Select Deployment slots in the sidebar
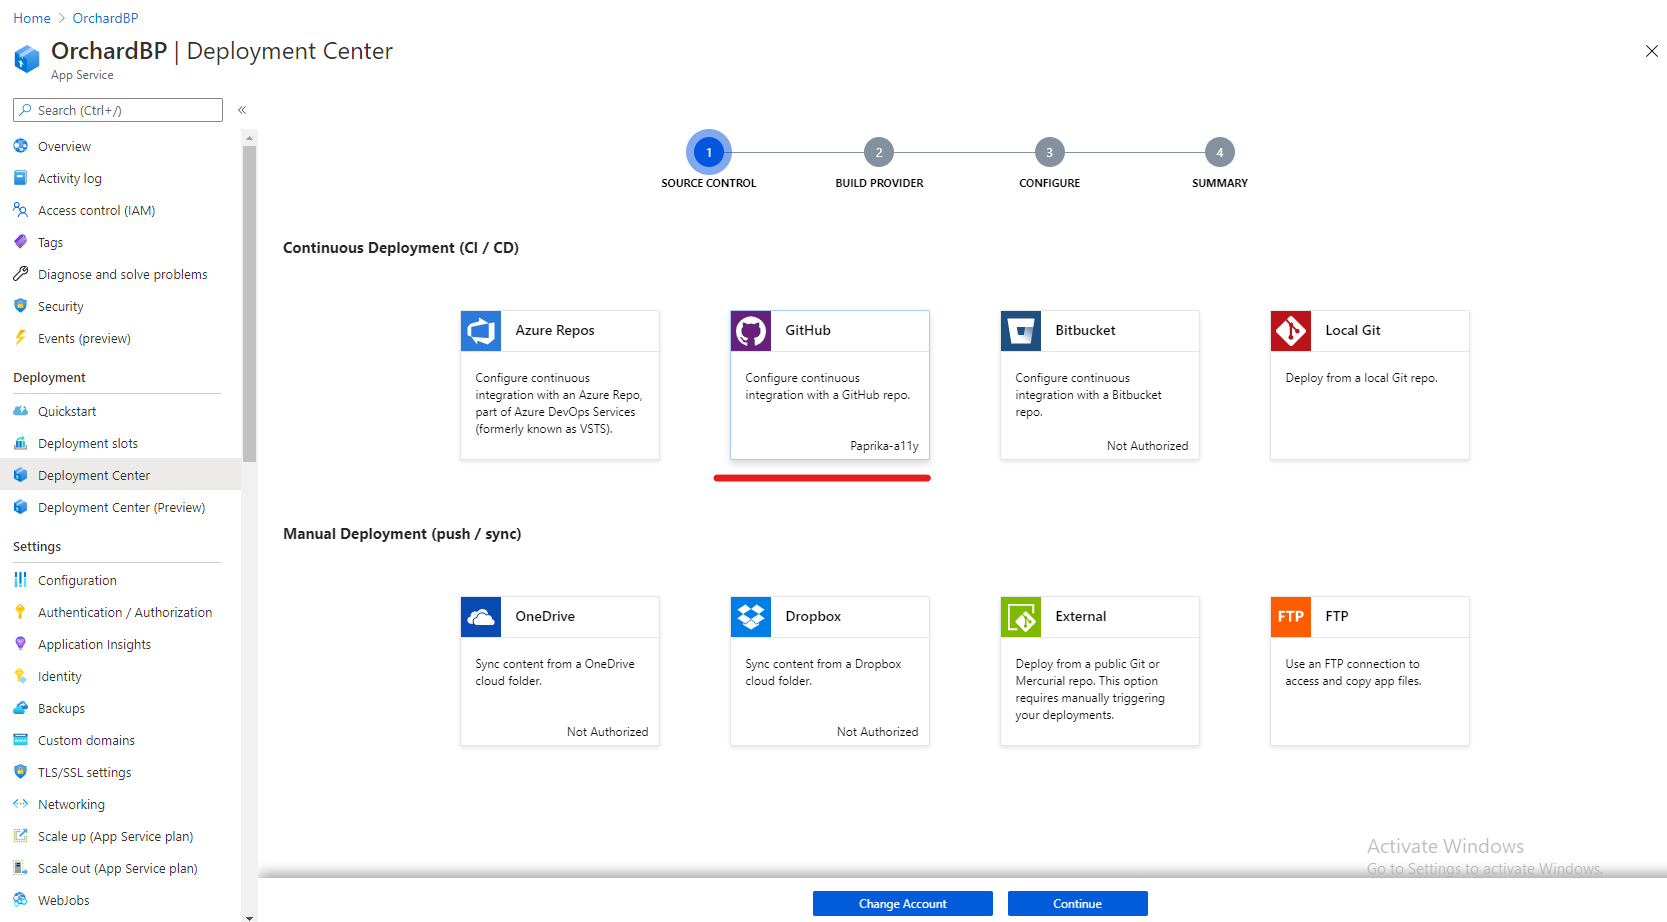Screen dimensions: 1667x922 tap(88, 444)
